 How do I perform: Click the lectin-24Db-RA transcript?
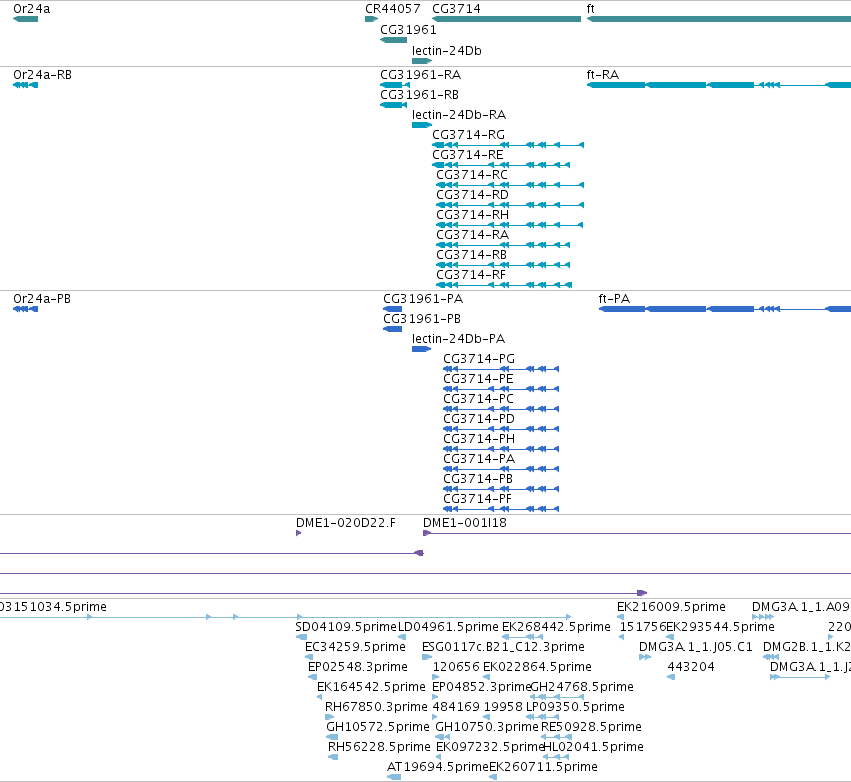pyautogui.click(x=422, y=125)
